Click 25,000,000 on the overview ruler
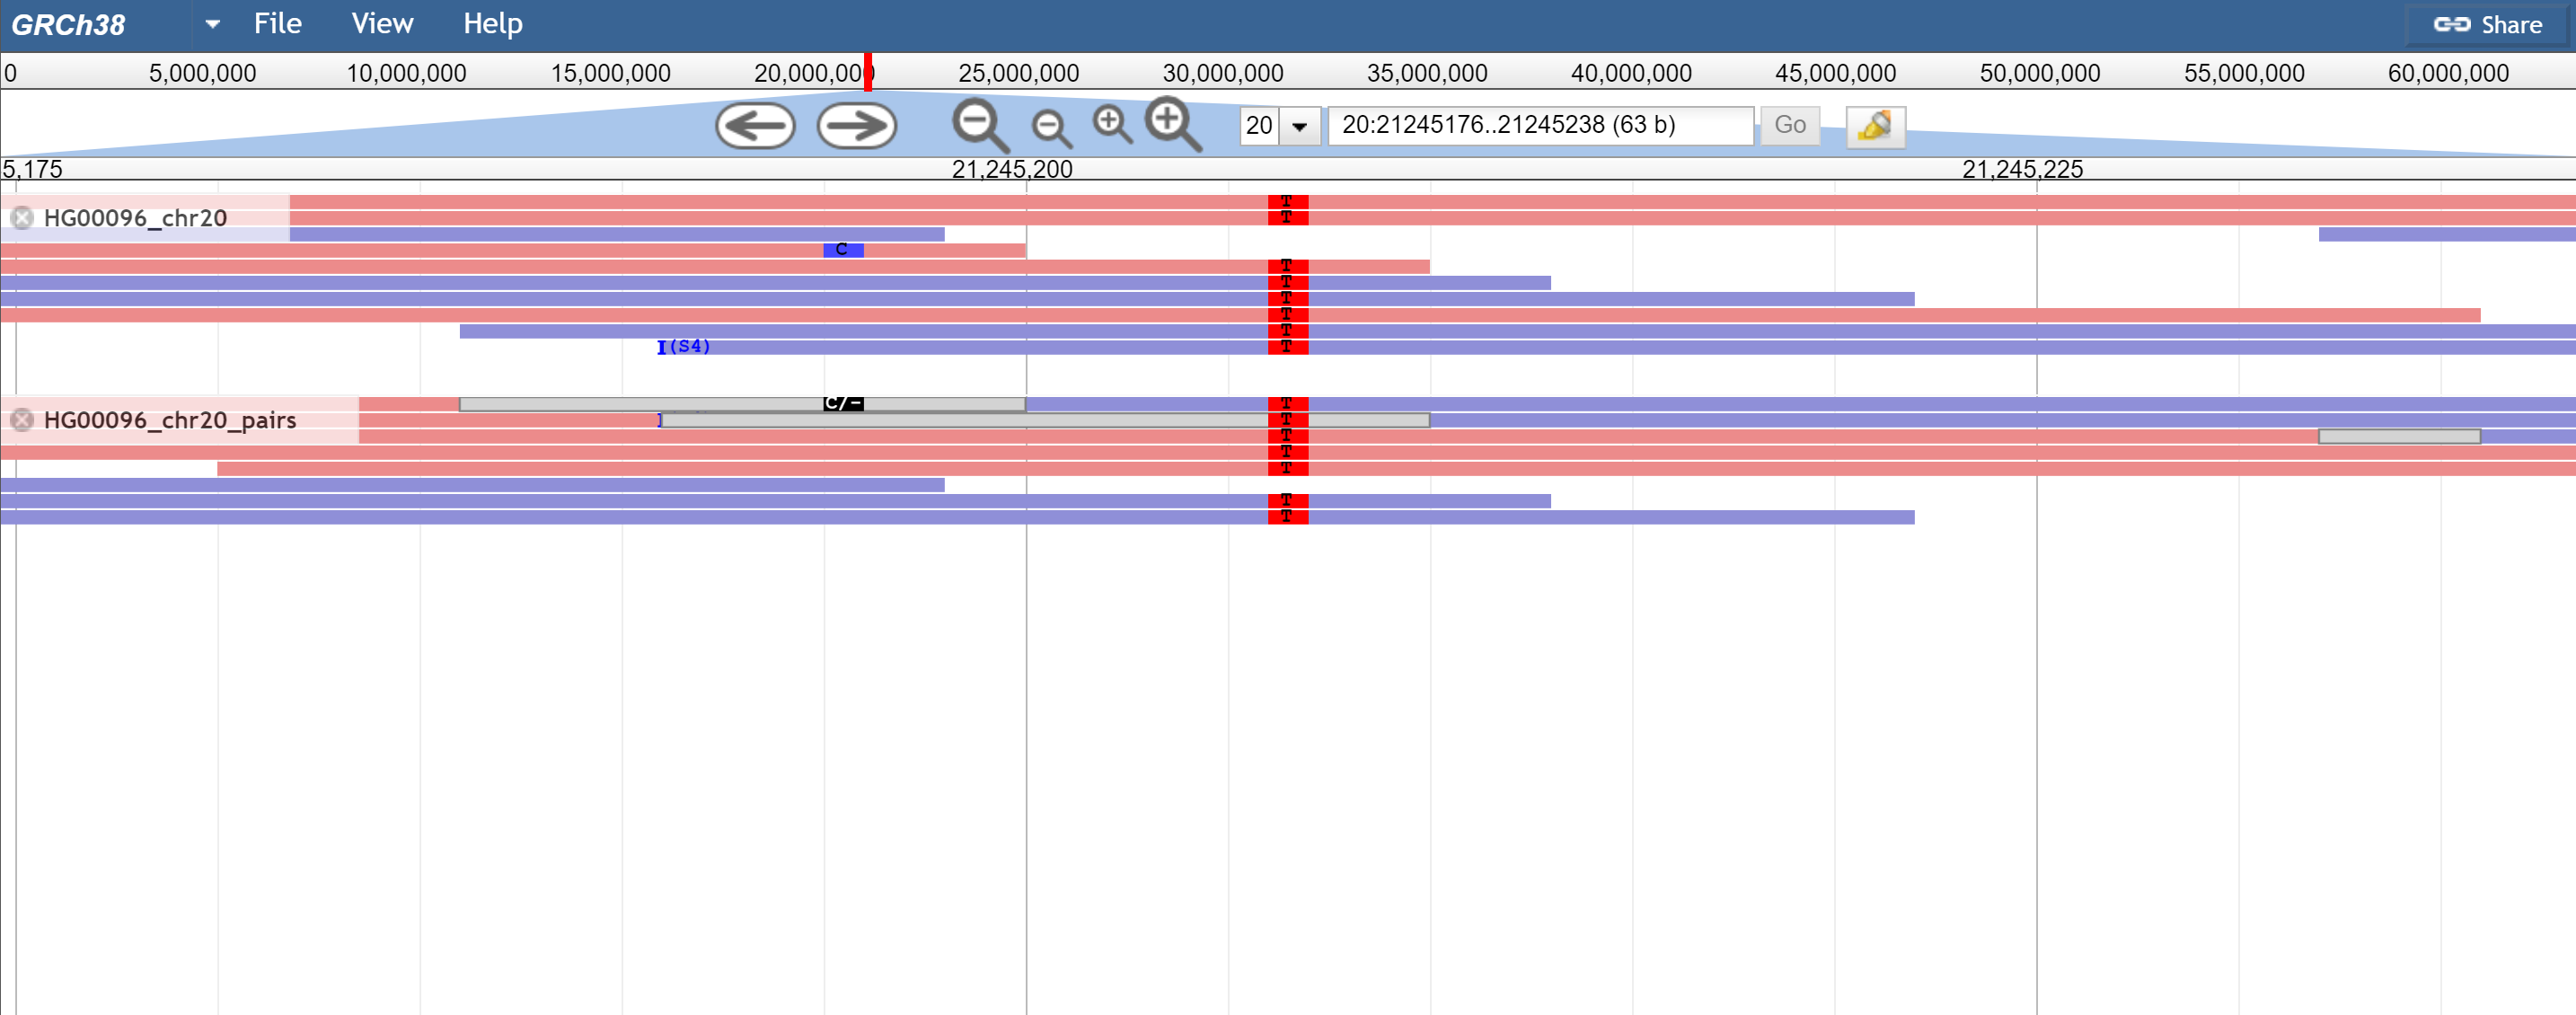The width and height of the screenshot is (2576, 1015). click(1018, 73)
